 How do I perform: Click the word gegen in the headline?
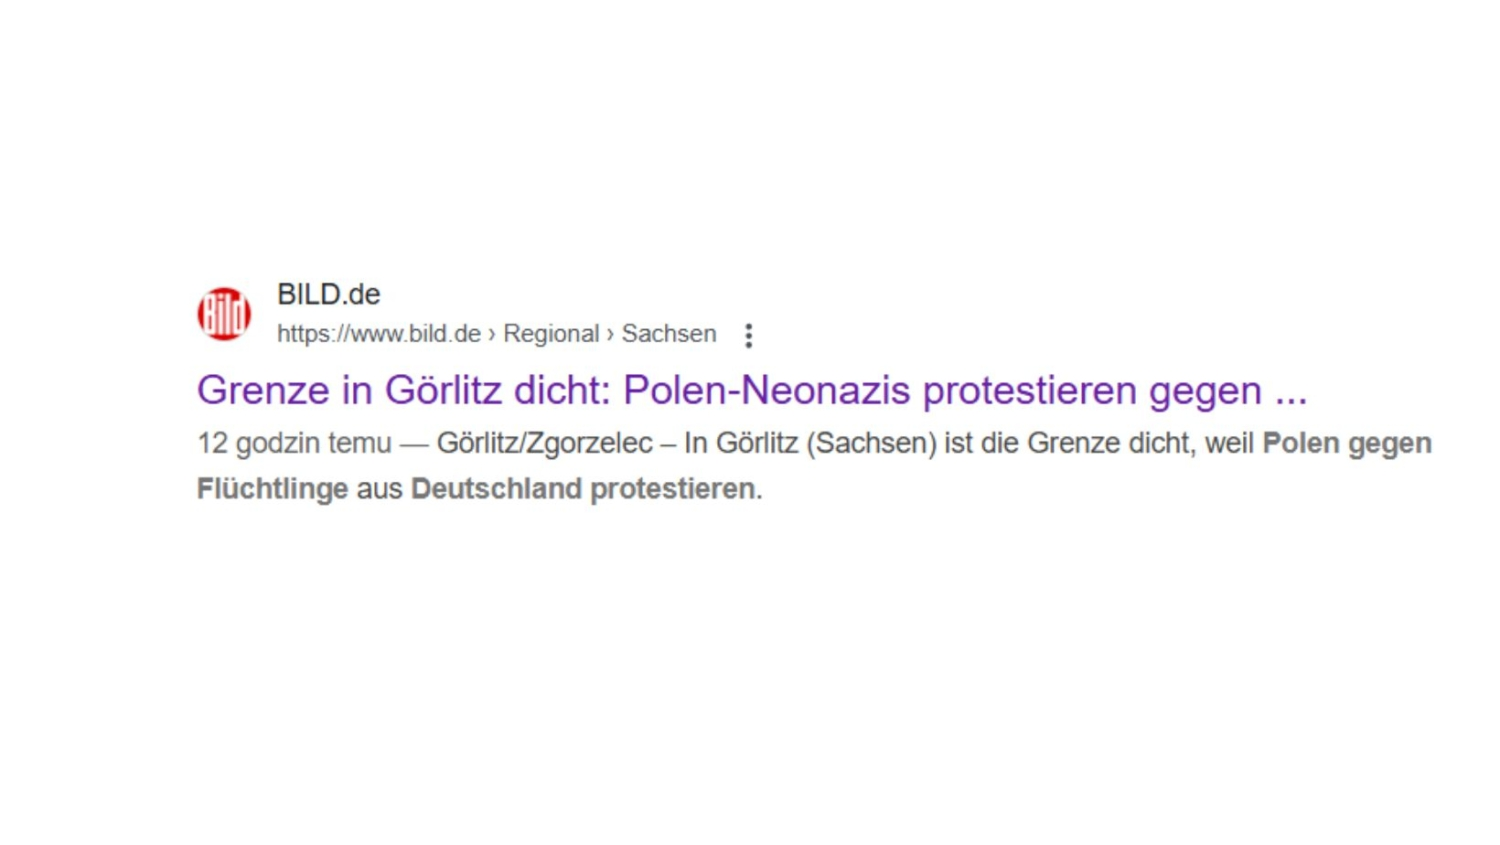(1204, 391)
